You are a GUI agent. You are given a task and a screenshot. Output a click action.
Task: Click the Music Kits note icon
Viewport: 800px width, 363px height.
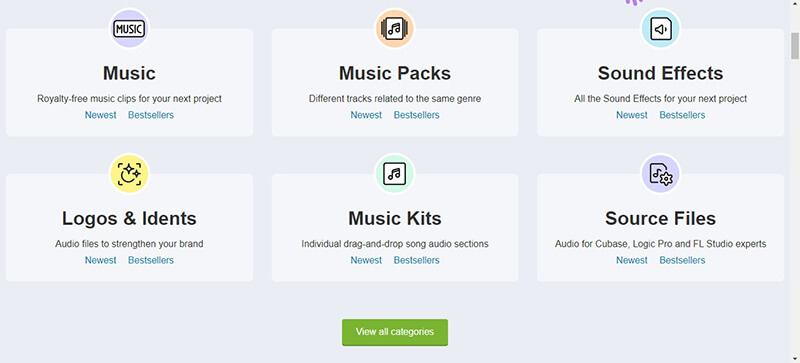pos(395,174)
